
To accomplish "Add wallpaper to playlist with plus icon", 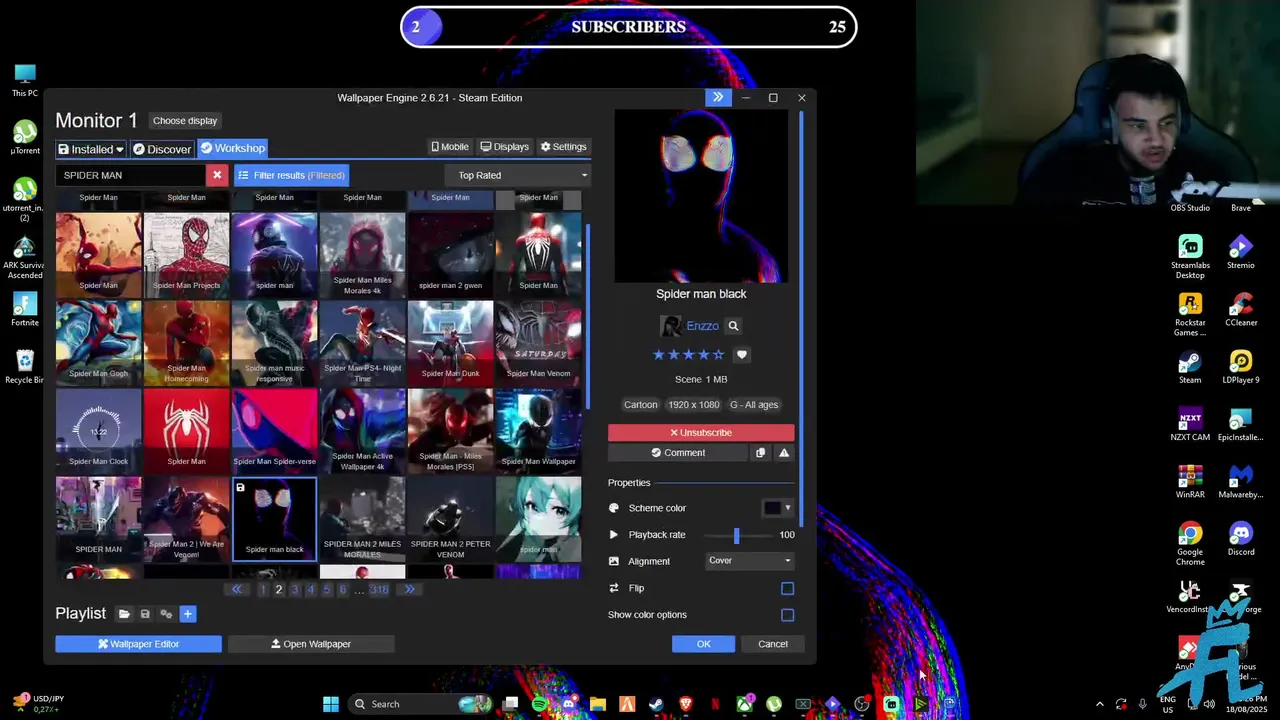I will 187,614.
